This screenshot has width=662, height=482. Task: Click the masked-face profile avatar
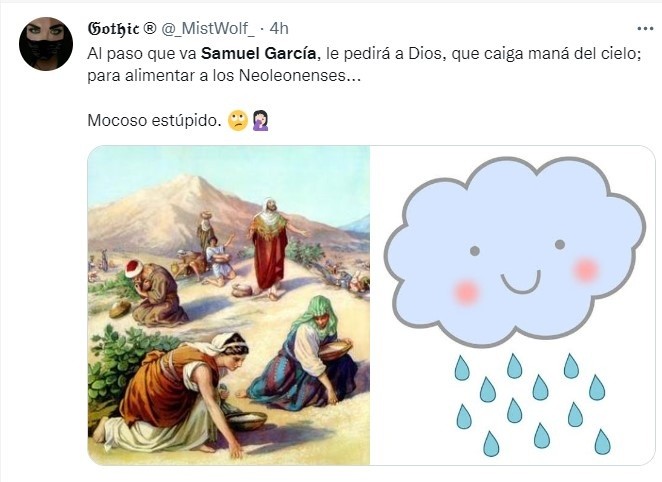(46, 44)
